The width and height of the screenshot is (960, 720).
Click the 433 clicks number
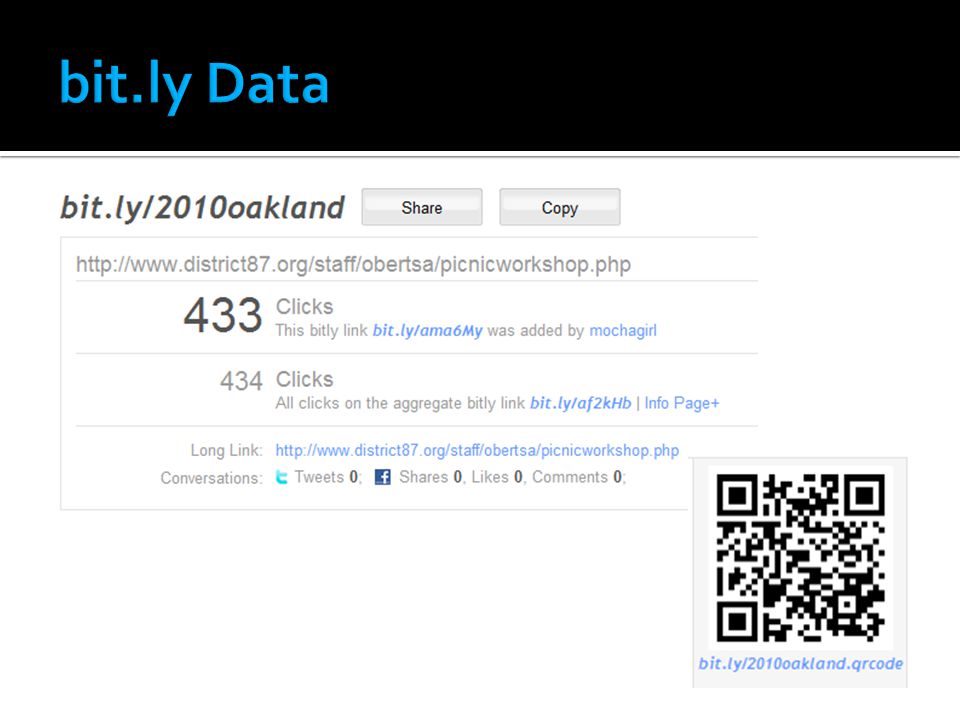pos(223,315)
